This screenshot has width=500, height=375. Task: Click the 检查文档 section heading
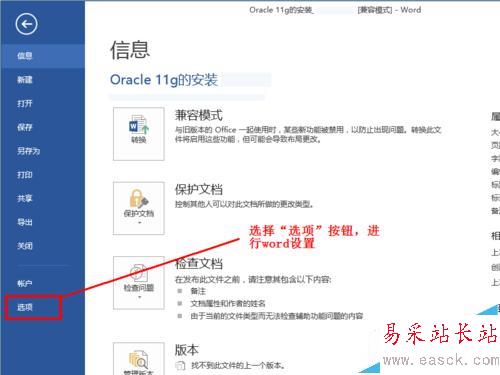coord(199,264)
